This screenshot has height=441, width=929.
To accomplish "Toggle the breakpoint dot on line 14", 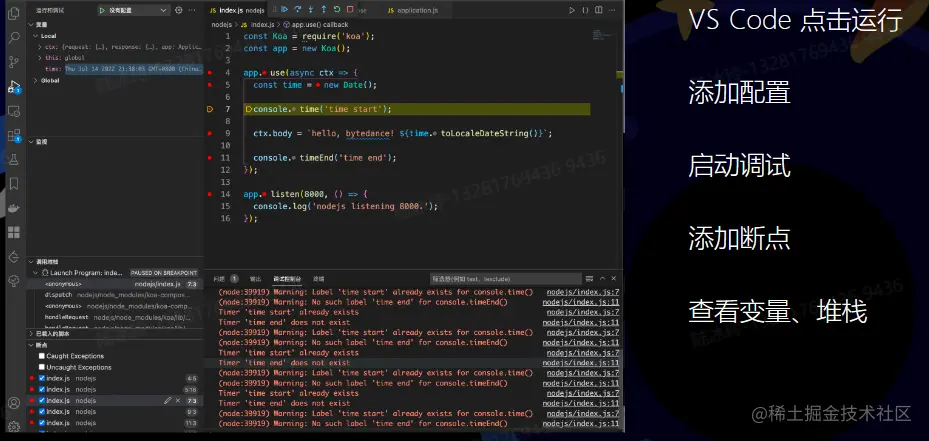I will [x=210, y=194].
